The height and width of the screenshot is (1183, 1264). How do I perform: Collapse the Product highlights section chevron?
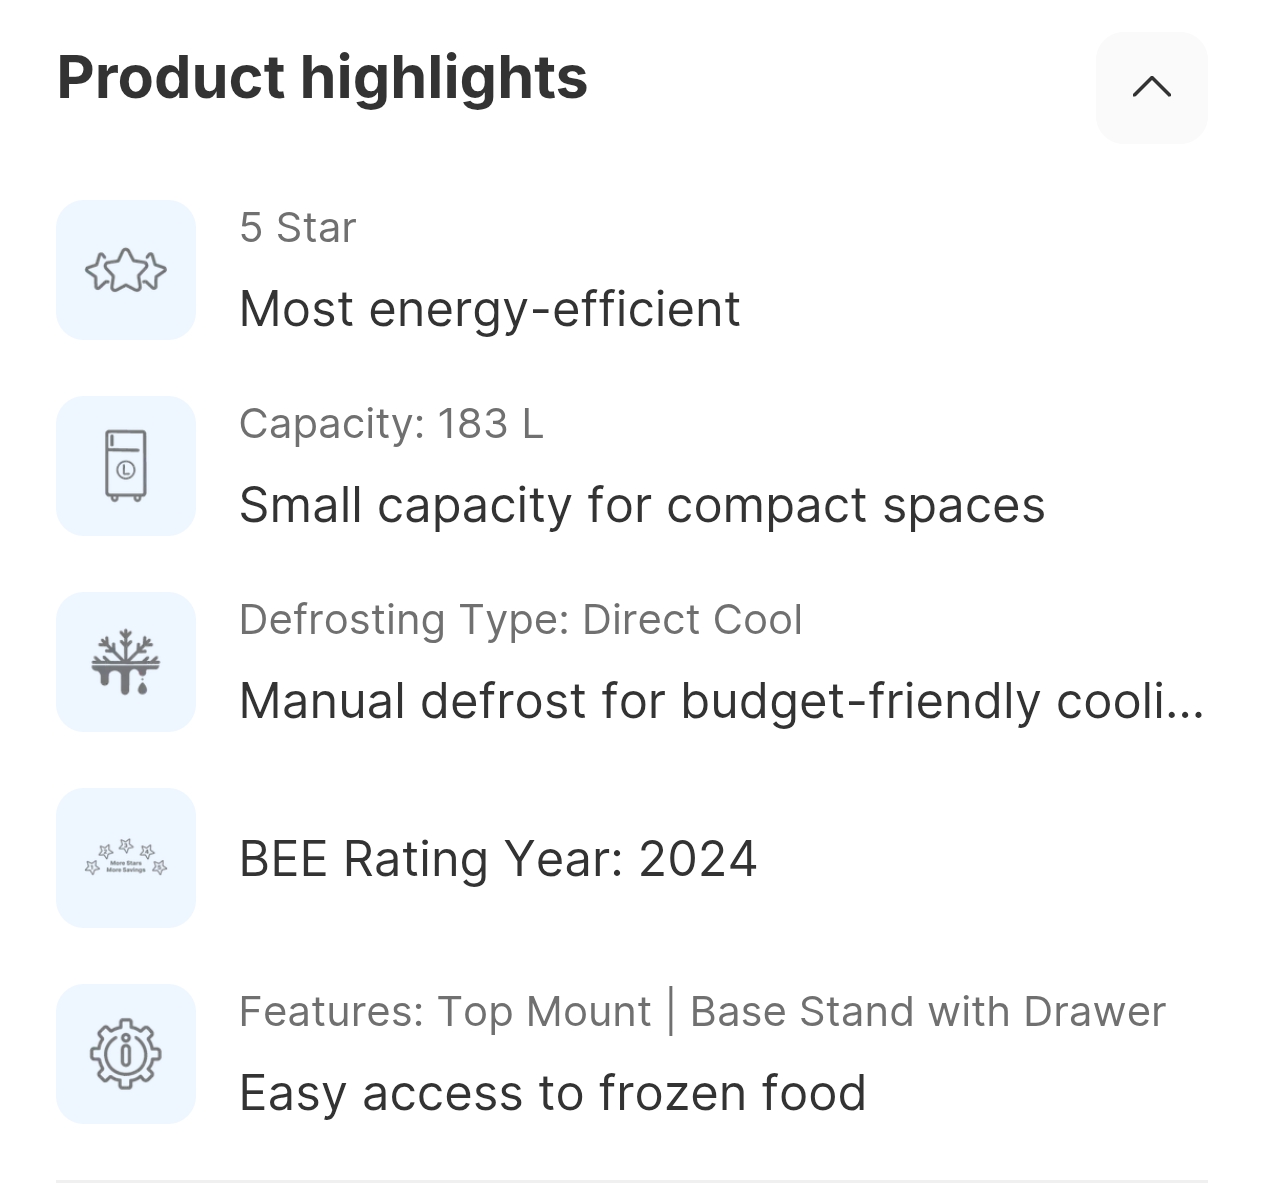1151,87
